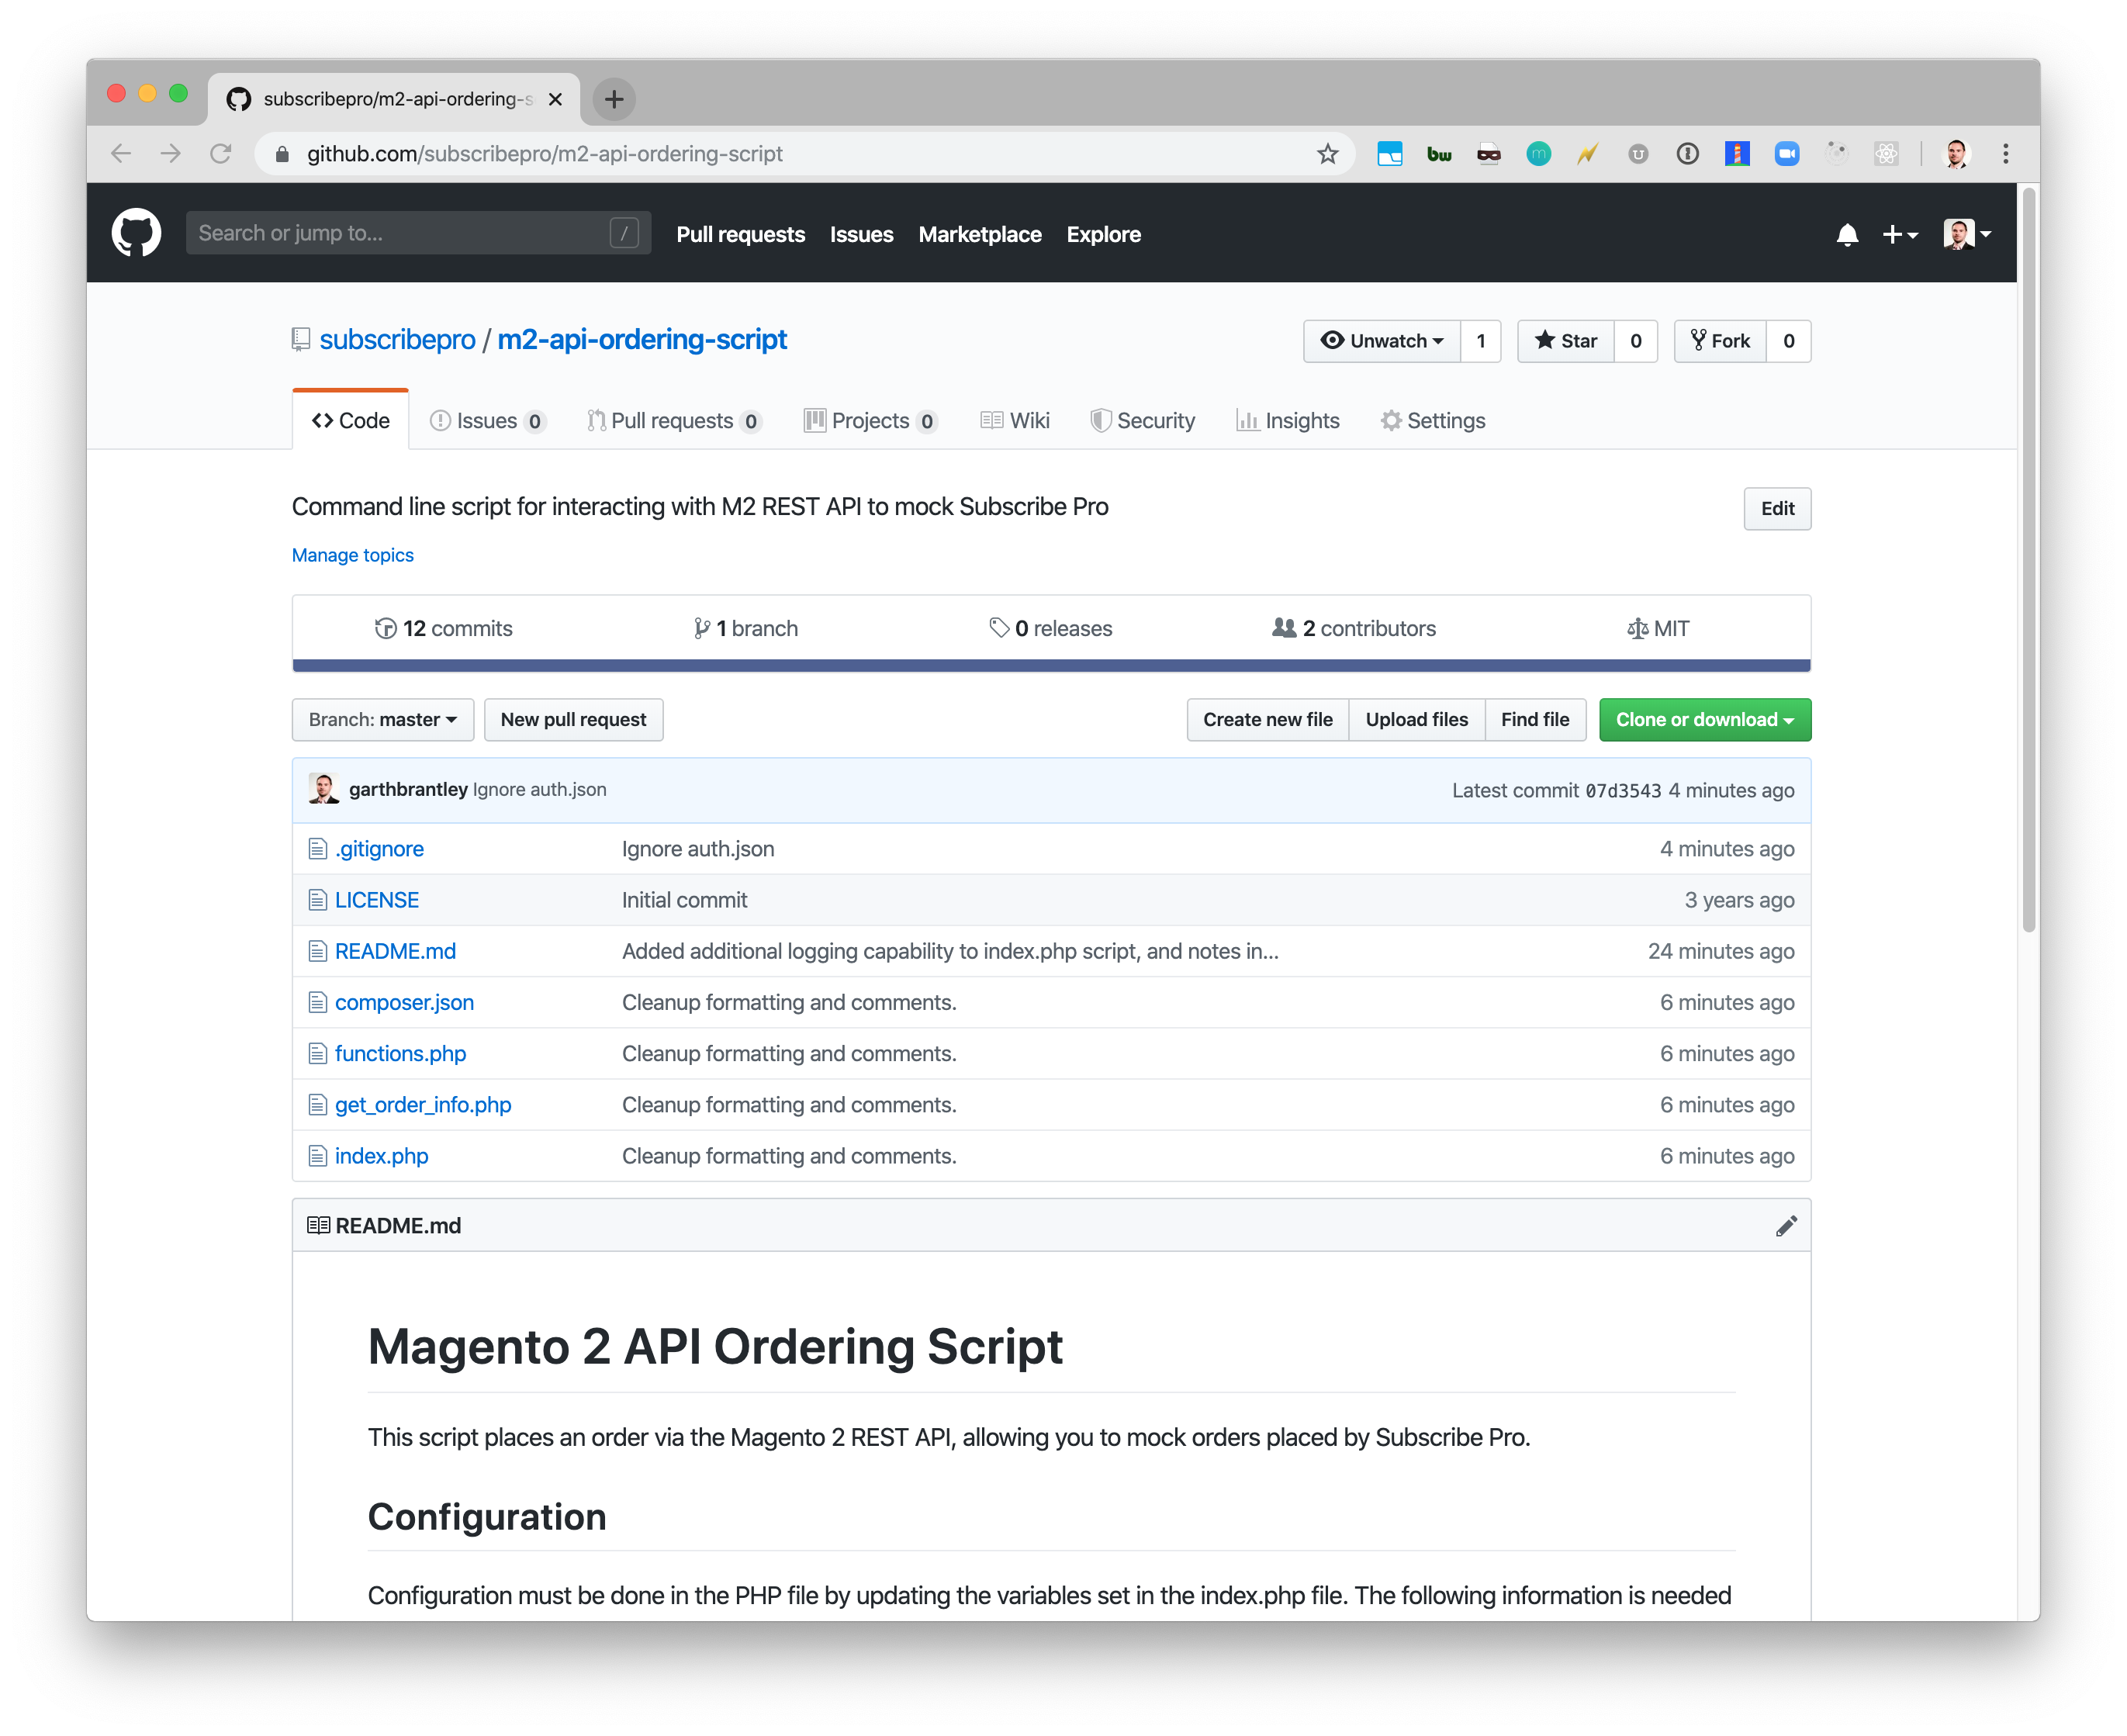Focus the Search or jump to field
The height and width of the screenshot is (1736, 2127).
coord(418,233)
